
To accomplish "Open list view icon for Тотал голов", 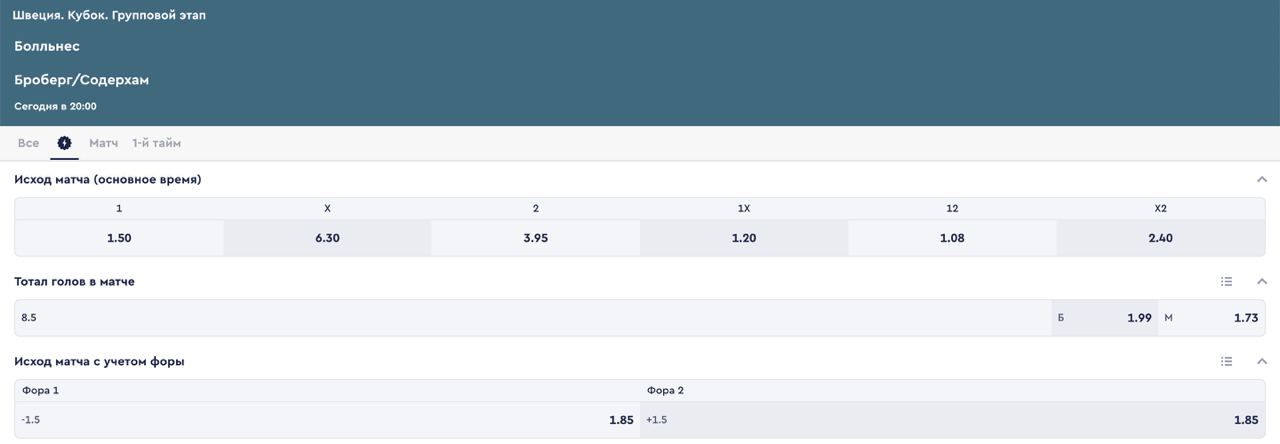I will 1226,282.
